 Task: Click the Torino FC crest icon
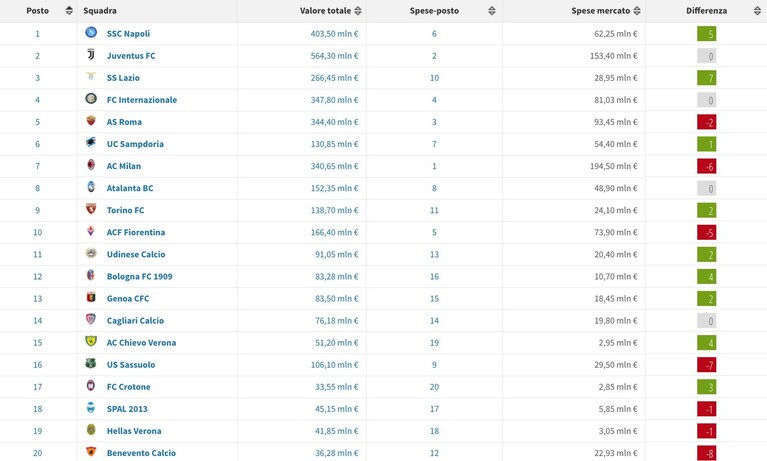click(91, 208)
